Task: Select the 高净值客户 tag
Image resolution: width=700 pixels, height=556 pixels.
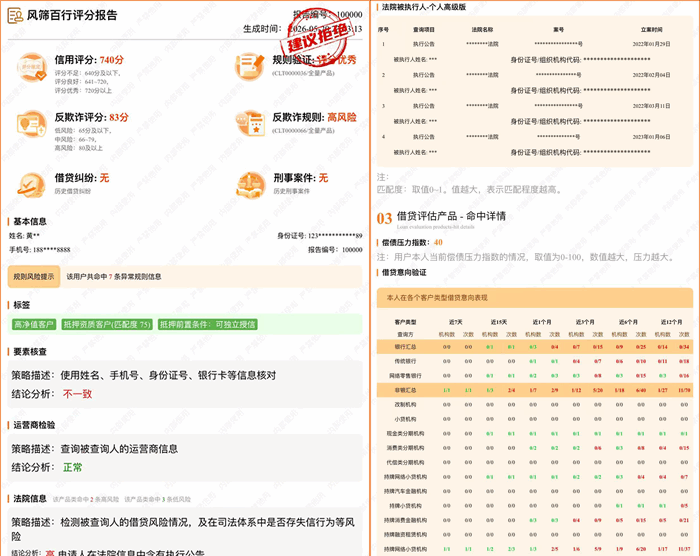Action: [34, 324]
